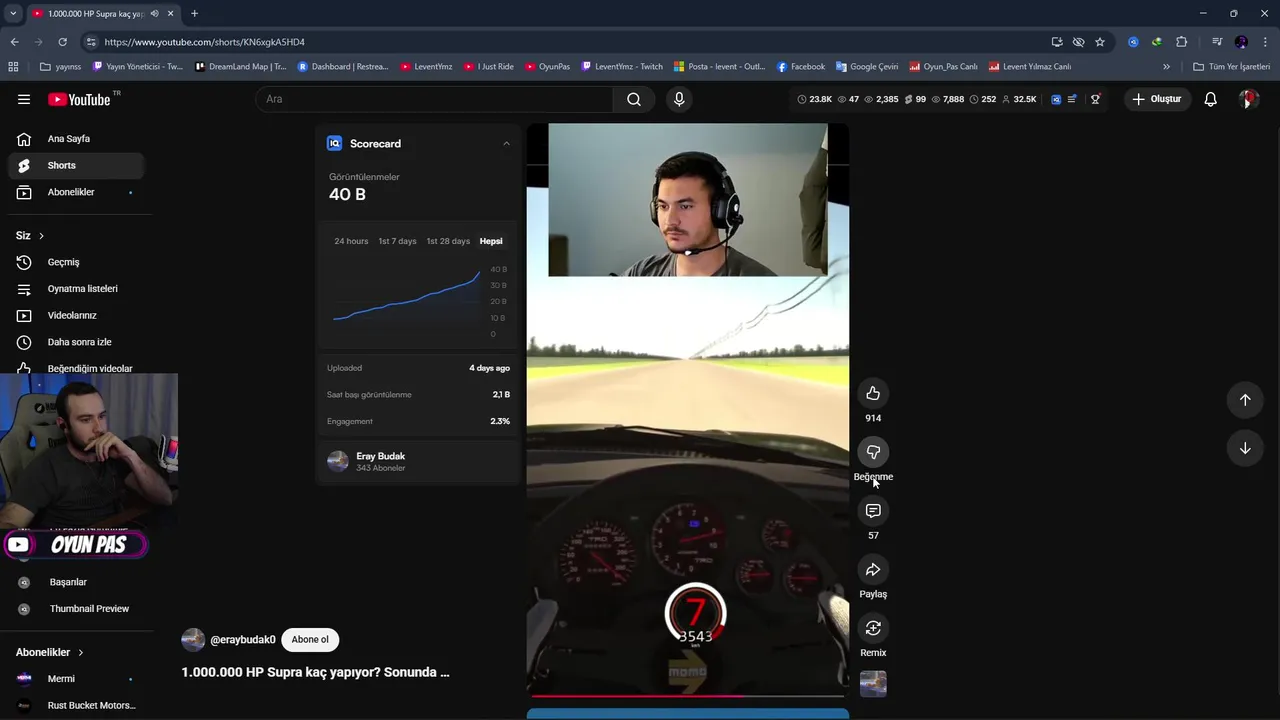1280x720 pixels.
Task: Click the vidIQ icon in stats bar
Action: pos(1056,99)
